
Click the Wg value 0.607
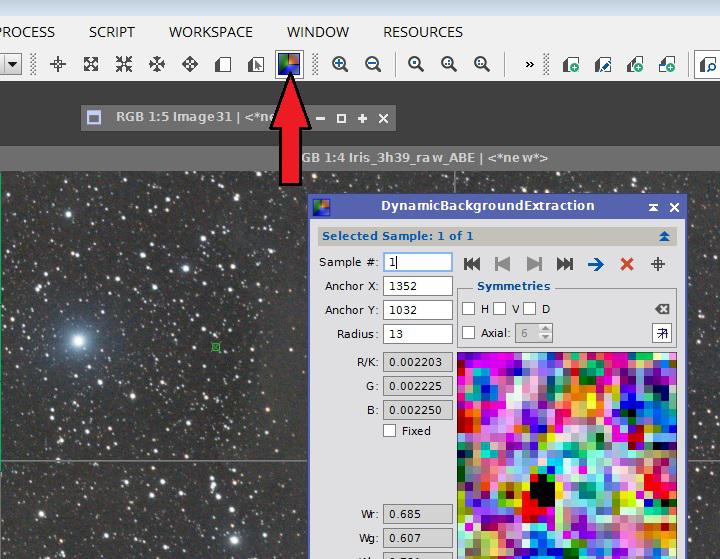click(418, 538)
